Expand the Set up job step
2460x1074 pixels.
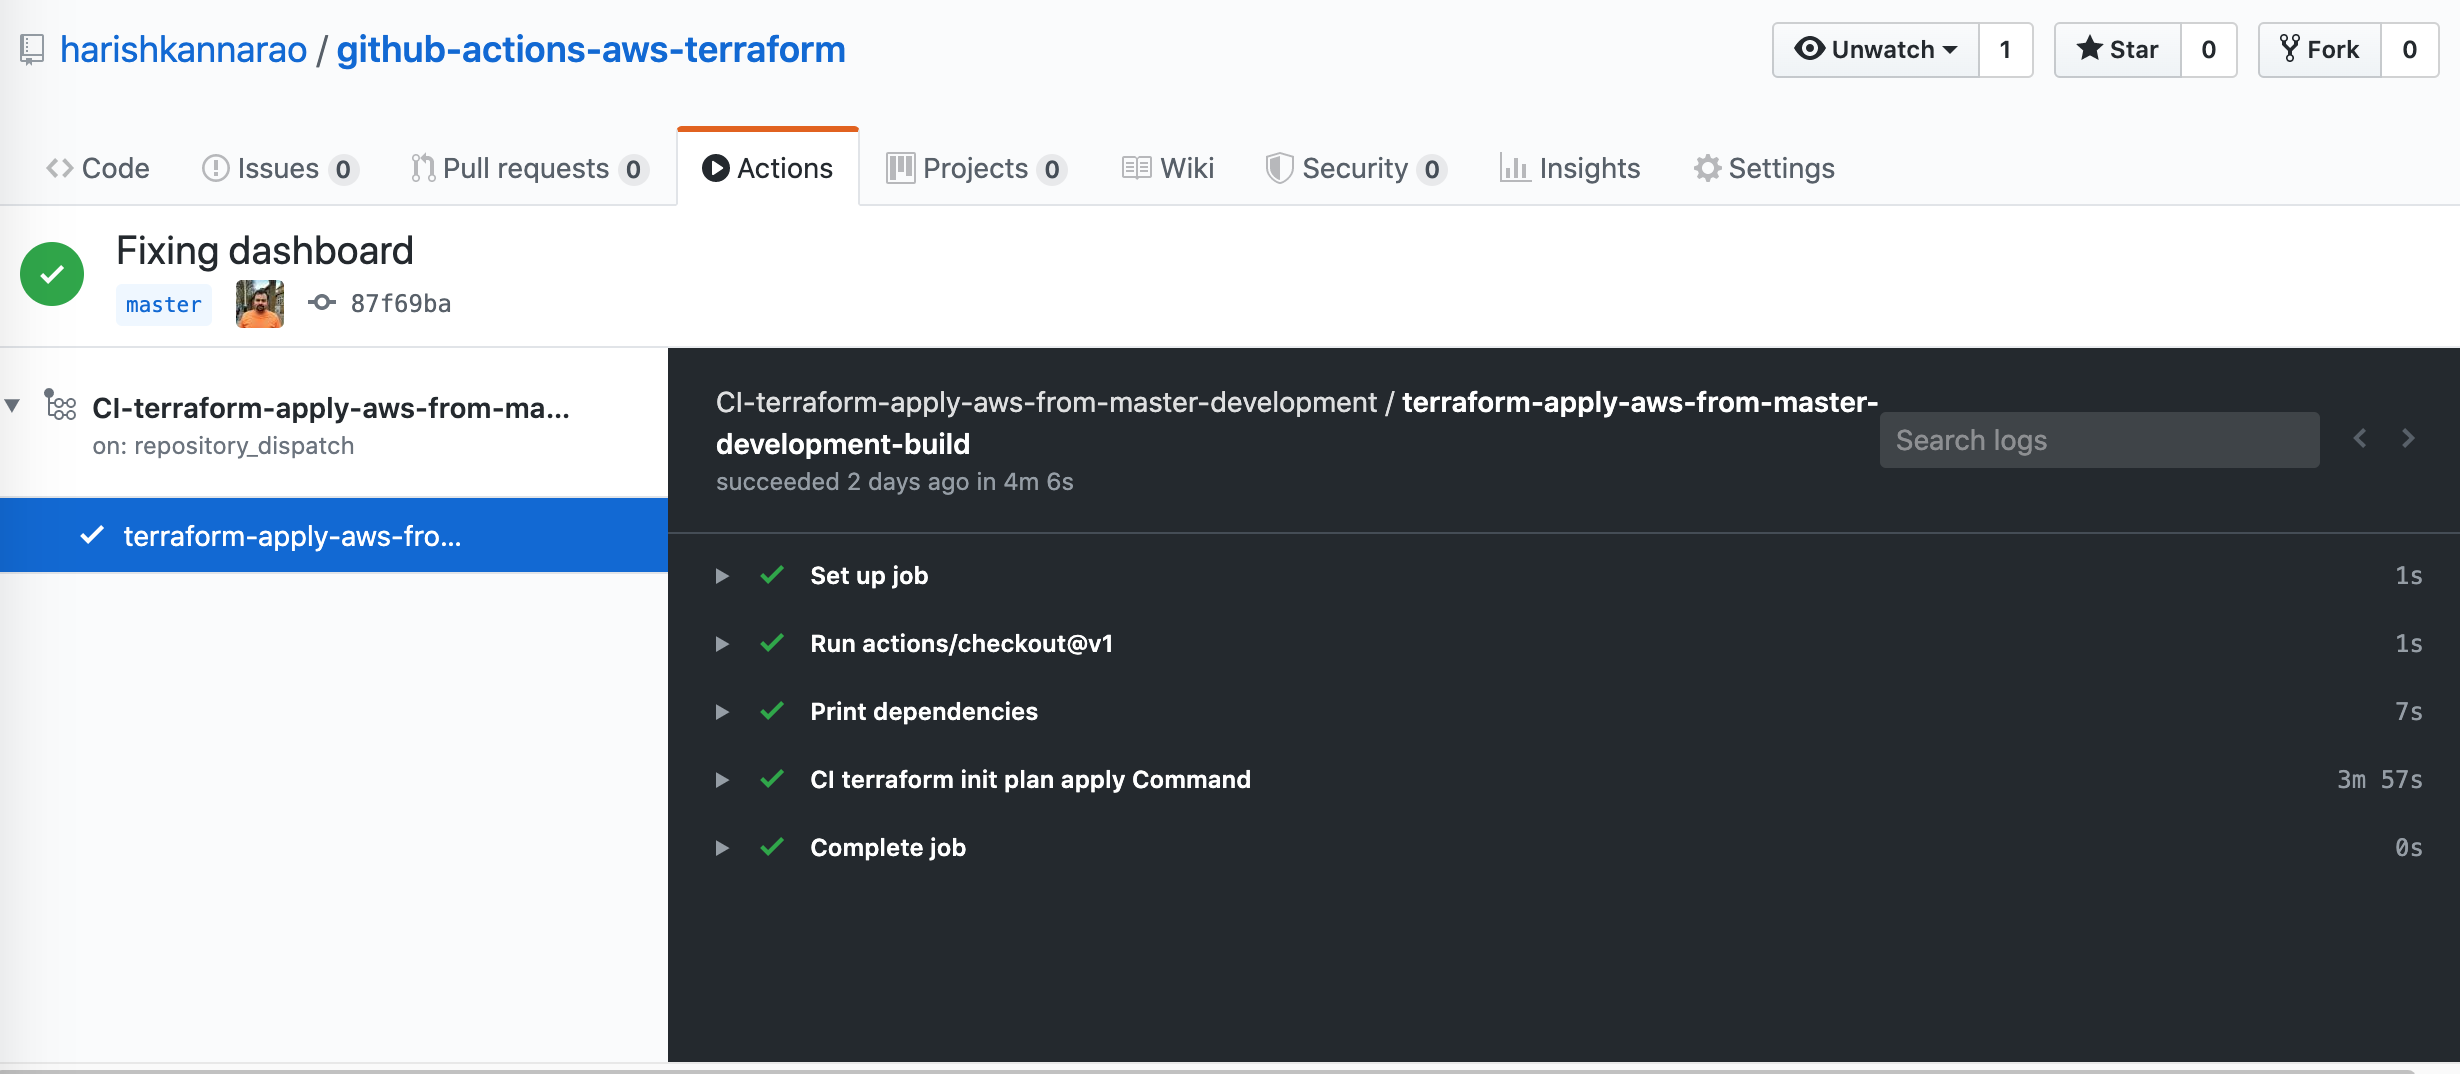(722, 576)
